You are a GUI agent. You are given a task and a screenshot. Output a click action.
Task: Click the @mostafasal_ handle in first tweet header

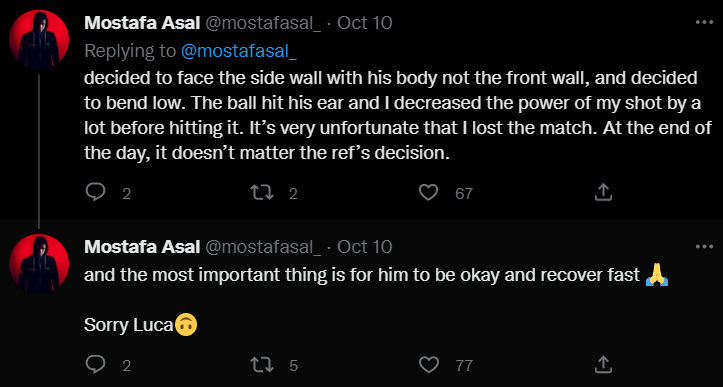click(262, 23)
